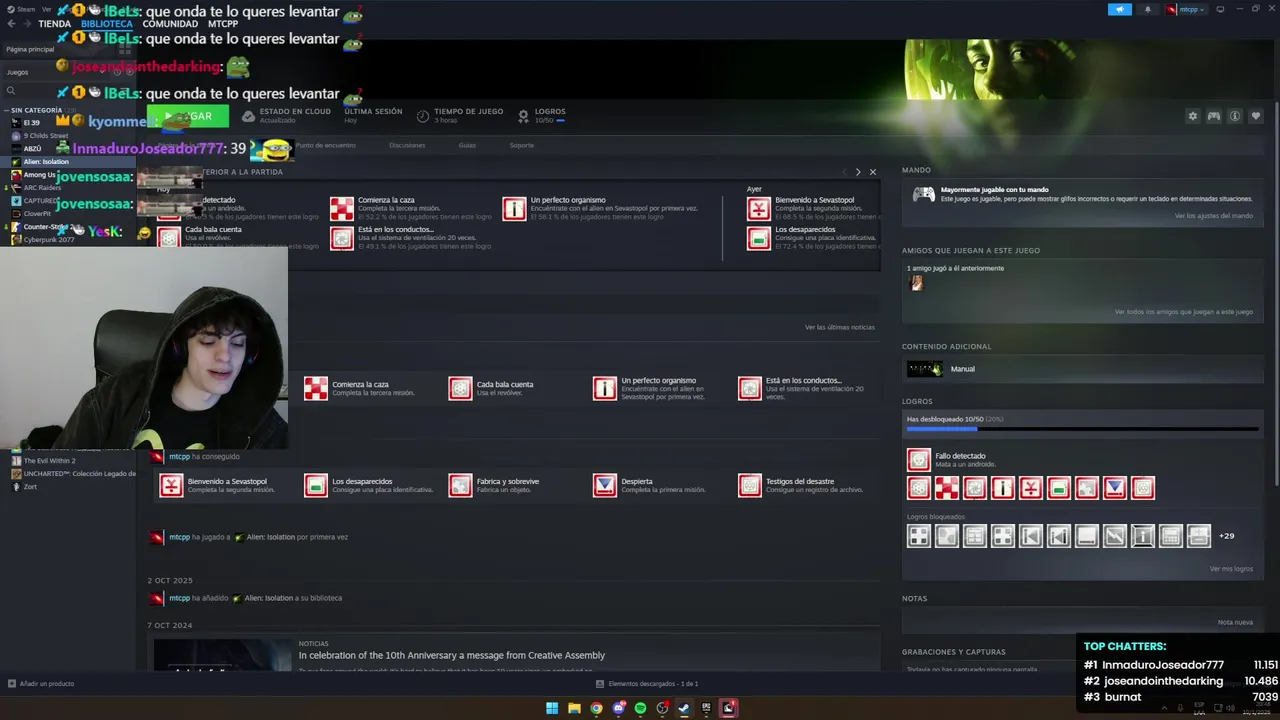Open the announcements megaphone button
The height and width of the screenshot is (720, 1280).
click(x=1119, y=9)
